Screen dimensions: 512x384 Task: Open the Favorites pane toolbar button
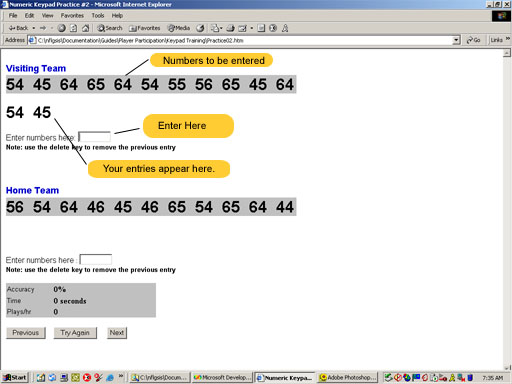coord(144,28)
